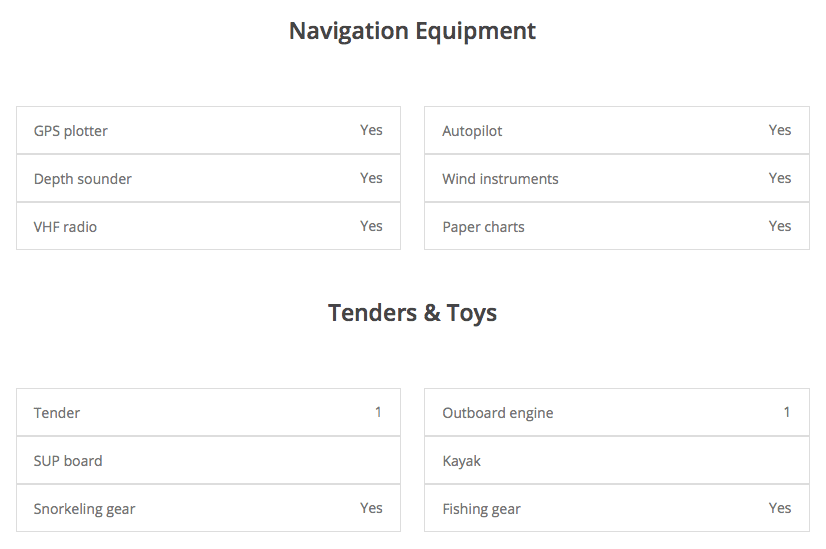This screenshot has width=826, height=549.
Task: Click the Yes value for Fishing gear
Action: tap(780, 508)
